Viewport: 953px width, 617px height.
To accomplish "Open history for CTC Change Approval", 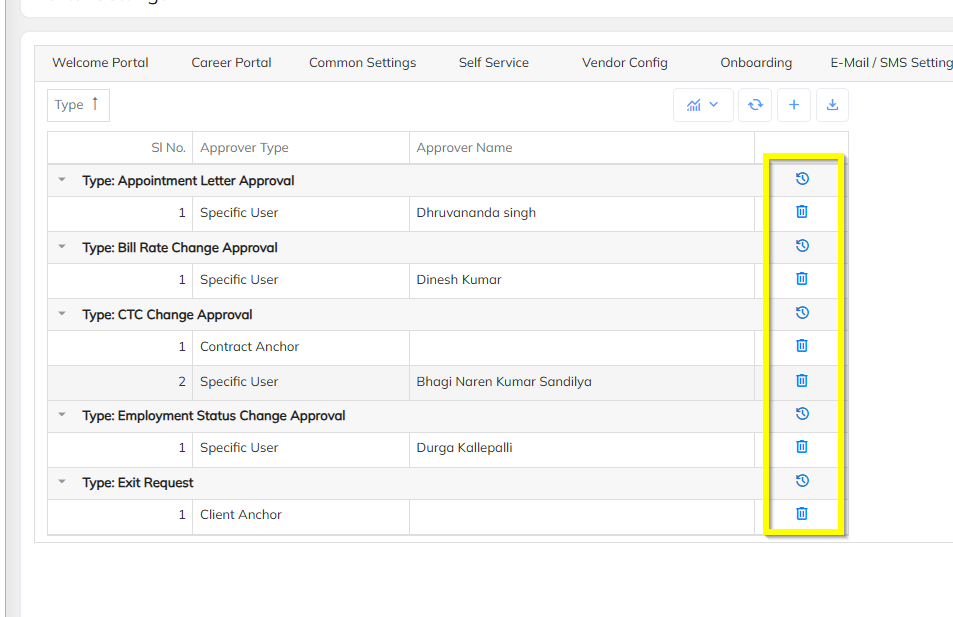I will (802, 313).
